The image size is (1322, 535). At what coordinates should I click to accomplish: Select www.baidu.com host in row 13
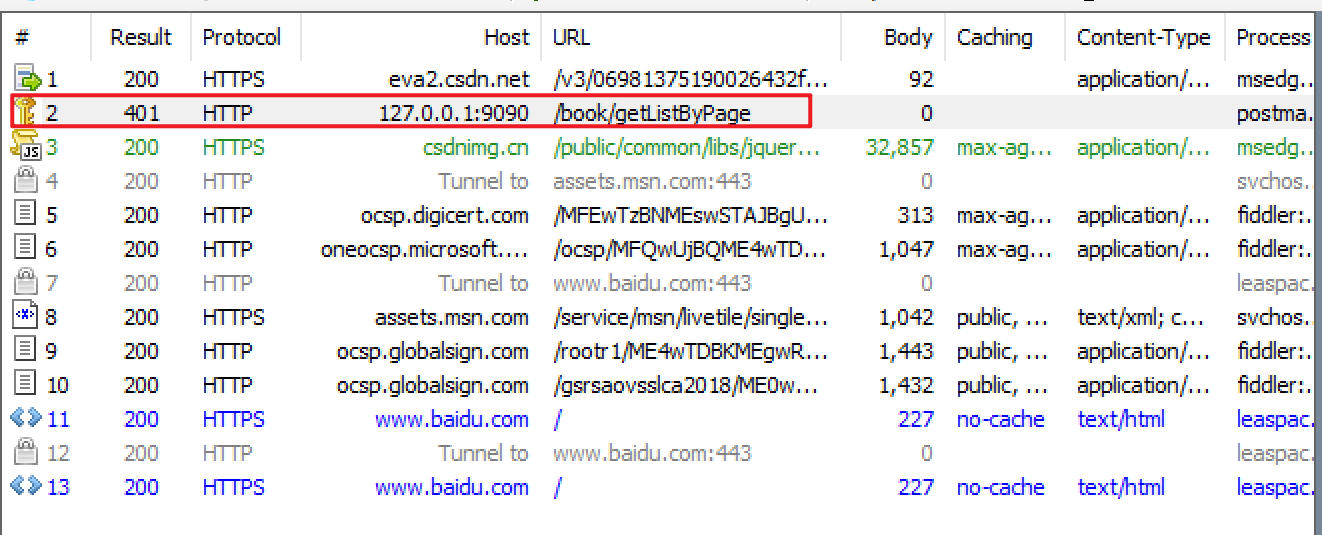click(x=452, y=487)
